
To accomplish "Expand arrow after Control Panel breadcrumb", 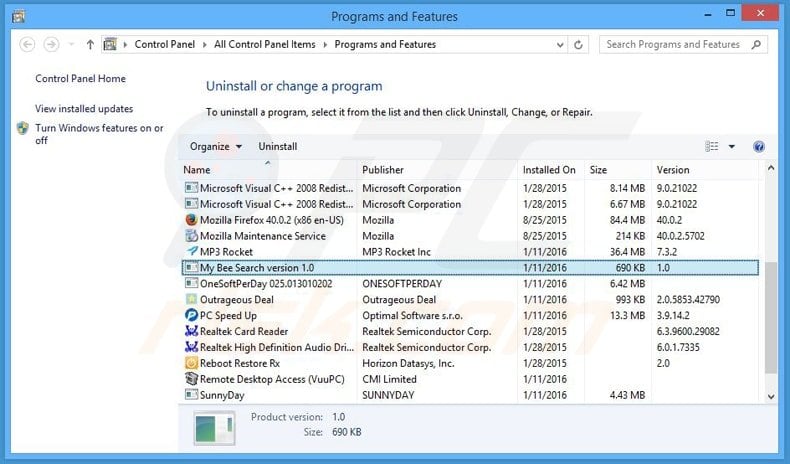I will tap(205, 44).
